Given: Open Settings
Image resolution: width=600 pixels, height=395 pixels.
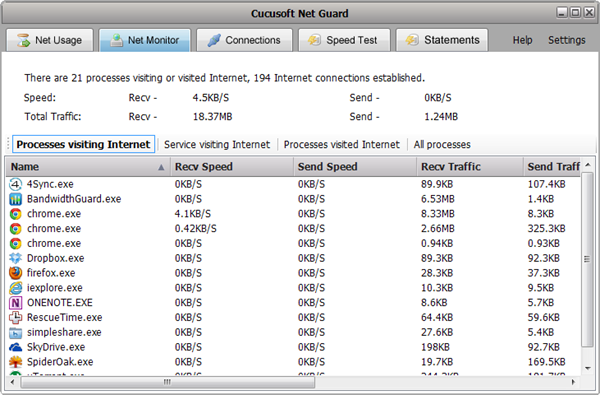Looking at the screenshot, I should coord(567,40).
